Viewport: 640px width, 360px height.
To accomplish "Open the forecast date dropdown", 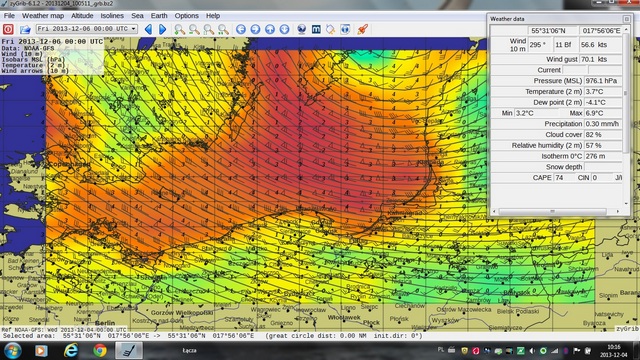I will 87,29.
